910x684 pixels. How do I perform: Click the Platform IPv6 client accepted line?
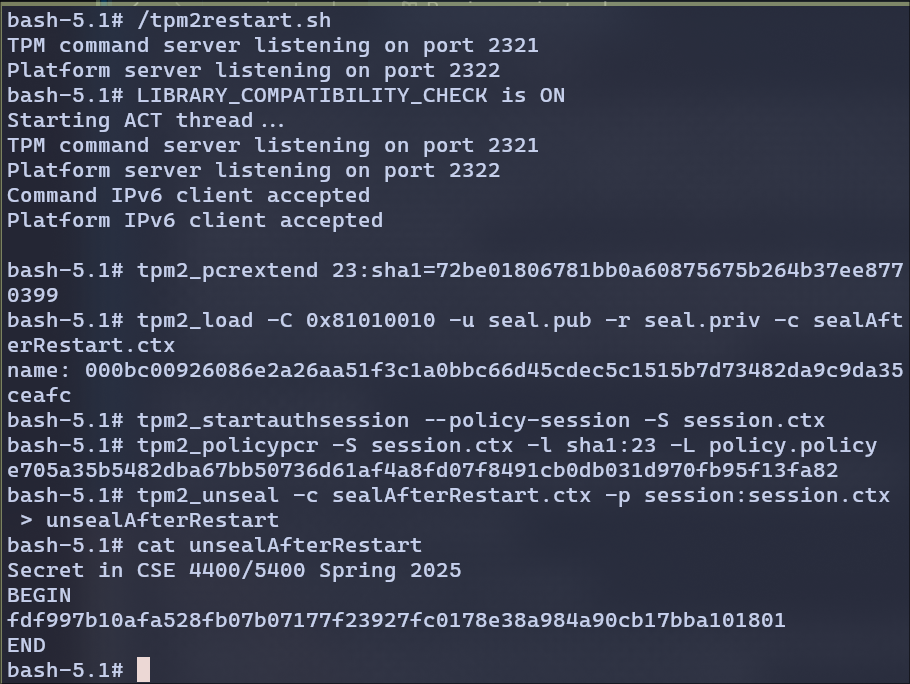(195, 220)
